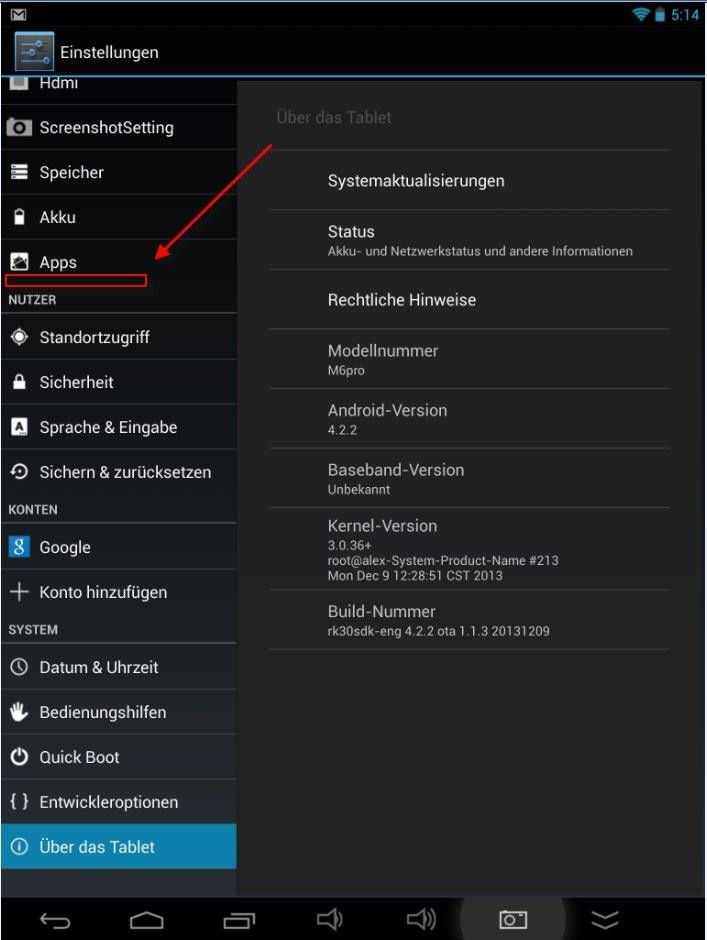
Task: Open Quick Boot entry
Action: 119,757
